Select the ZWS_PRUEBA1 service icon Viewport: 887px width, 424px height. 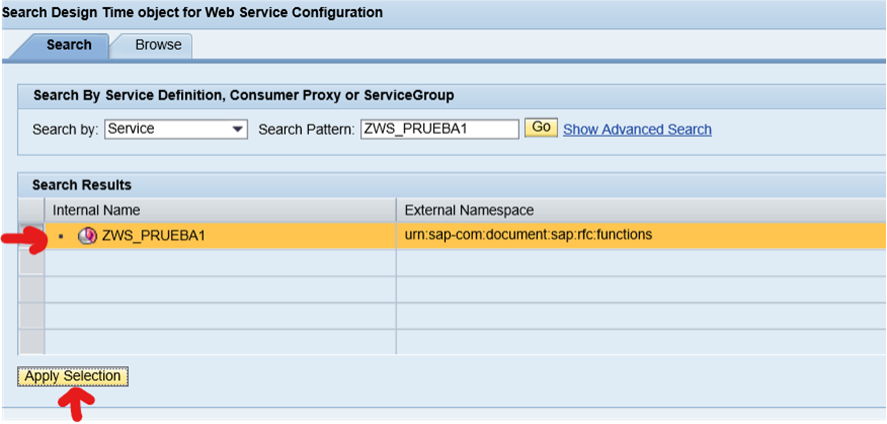pos(87,236)
